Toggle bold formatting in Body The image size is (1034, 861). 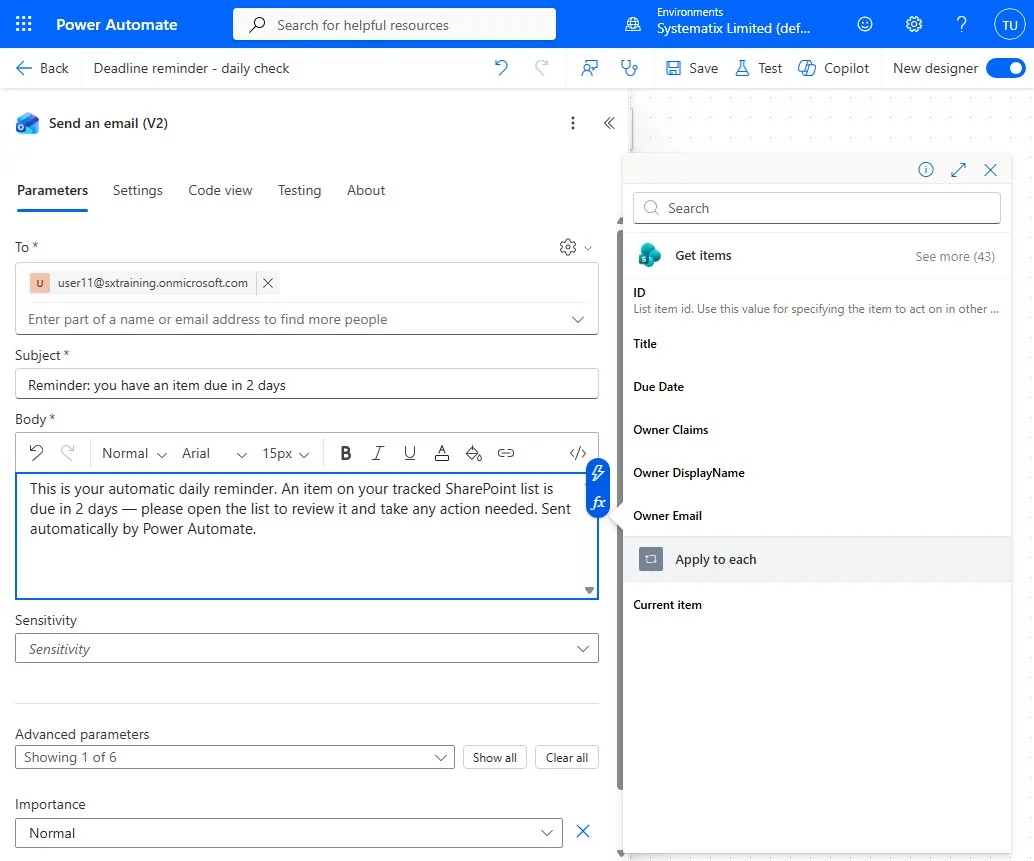[346, 453]
